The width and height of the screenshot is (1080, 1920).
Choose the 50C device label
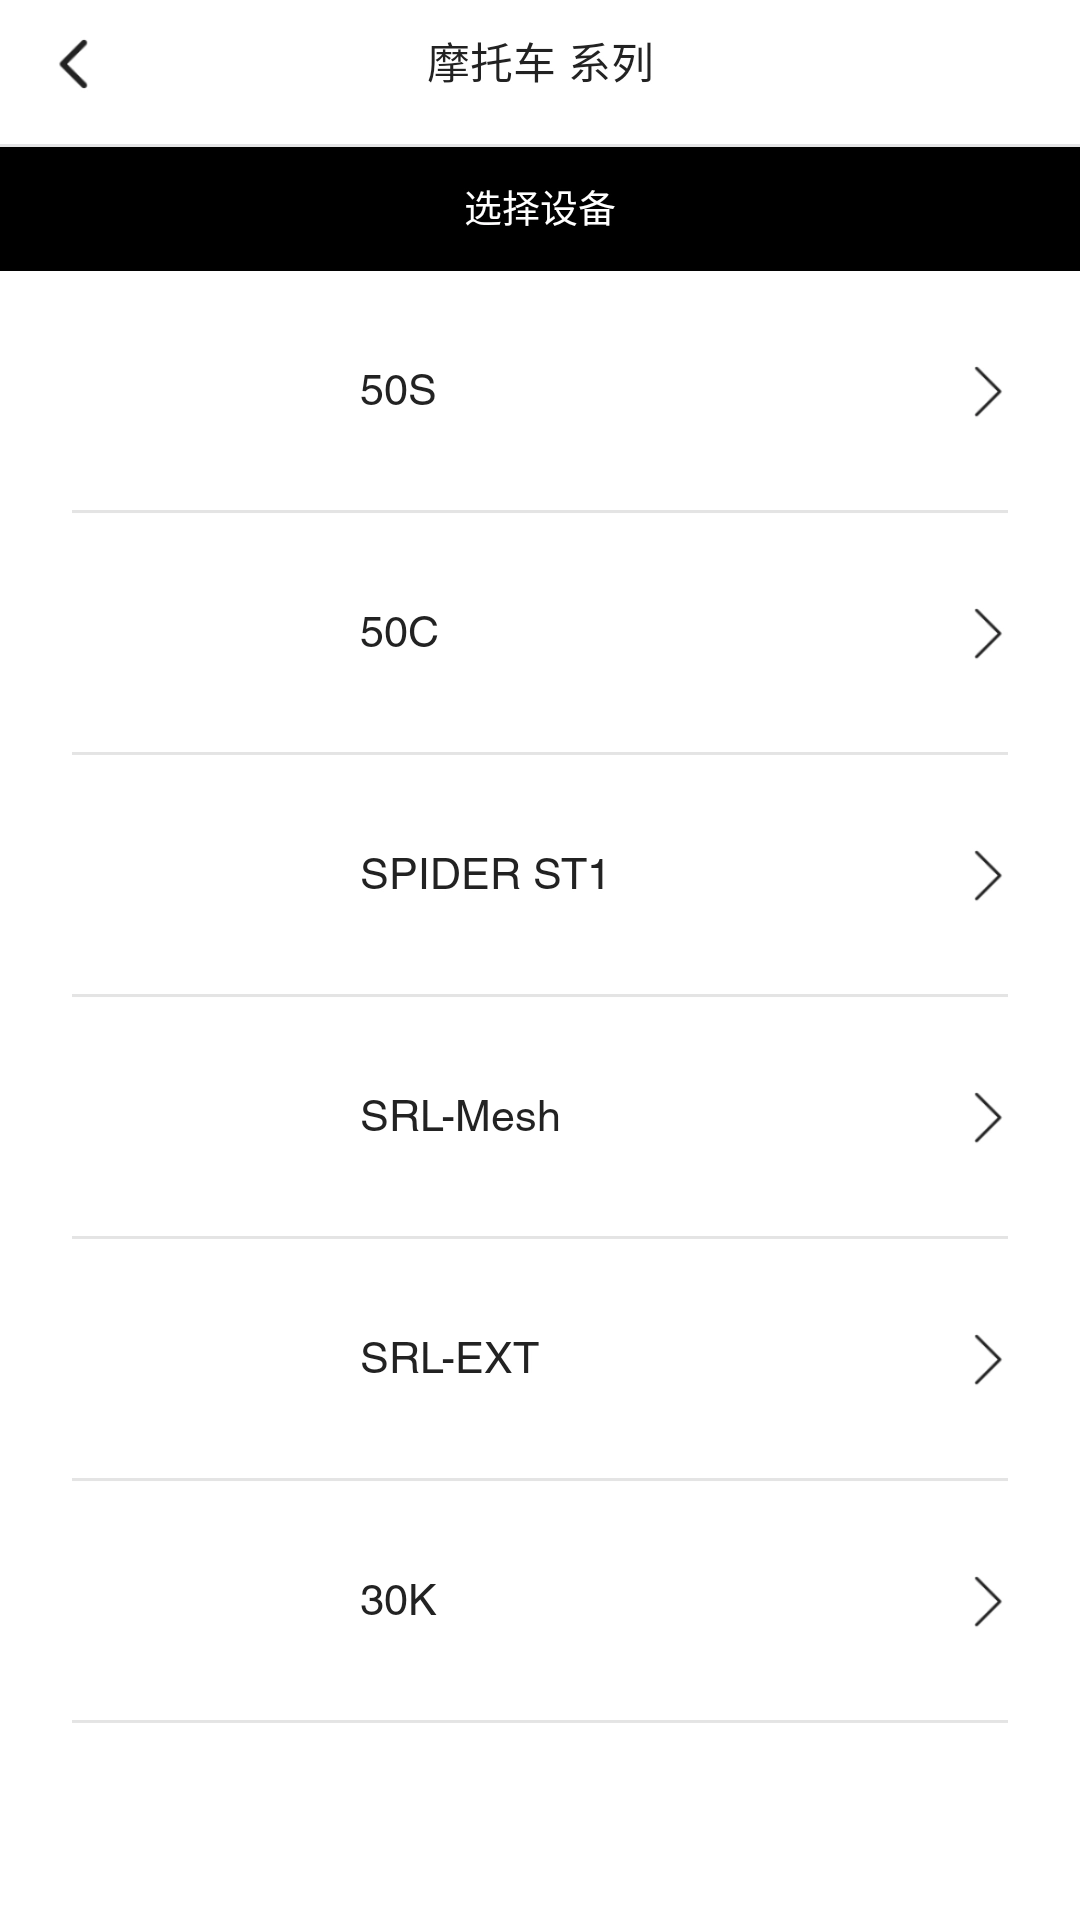click(x=399, y=633)
